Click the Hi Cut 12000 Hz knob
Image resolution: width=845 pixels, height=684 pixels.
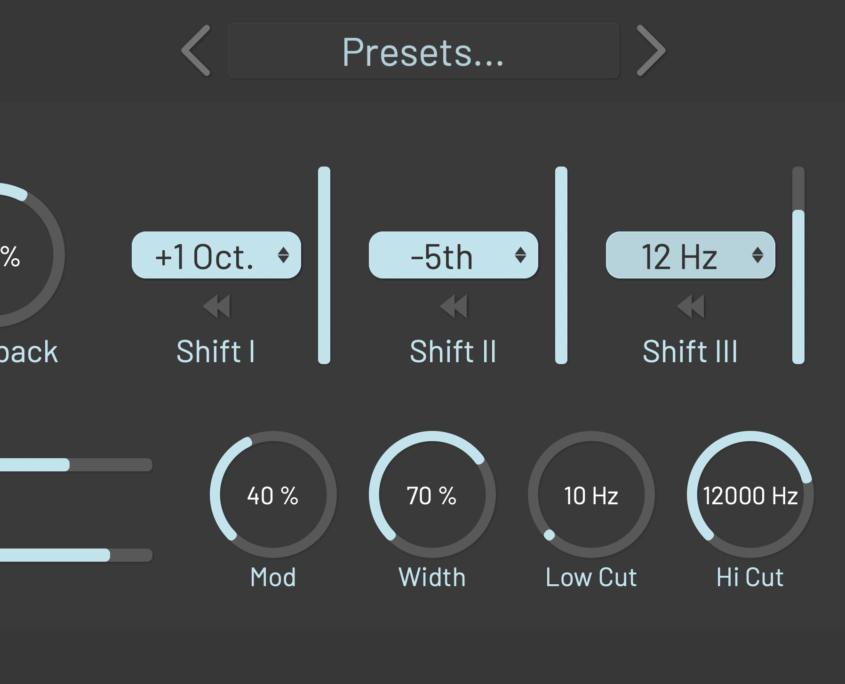(x=750, y=495)
